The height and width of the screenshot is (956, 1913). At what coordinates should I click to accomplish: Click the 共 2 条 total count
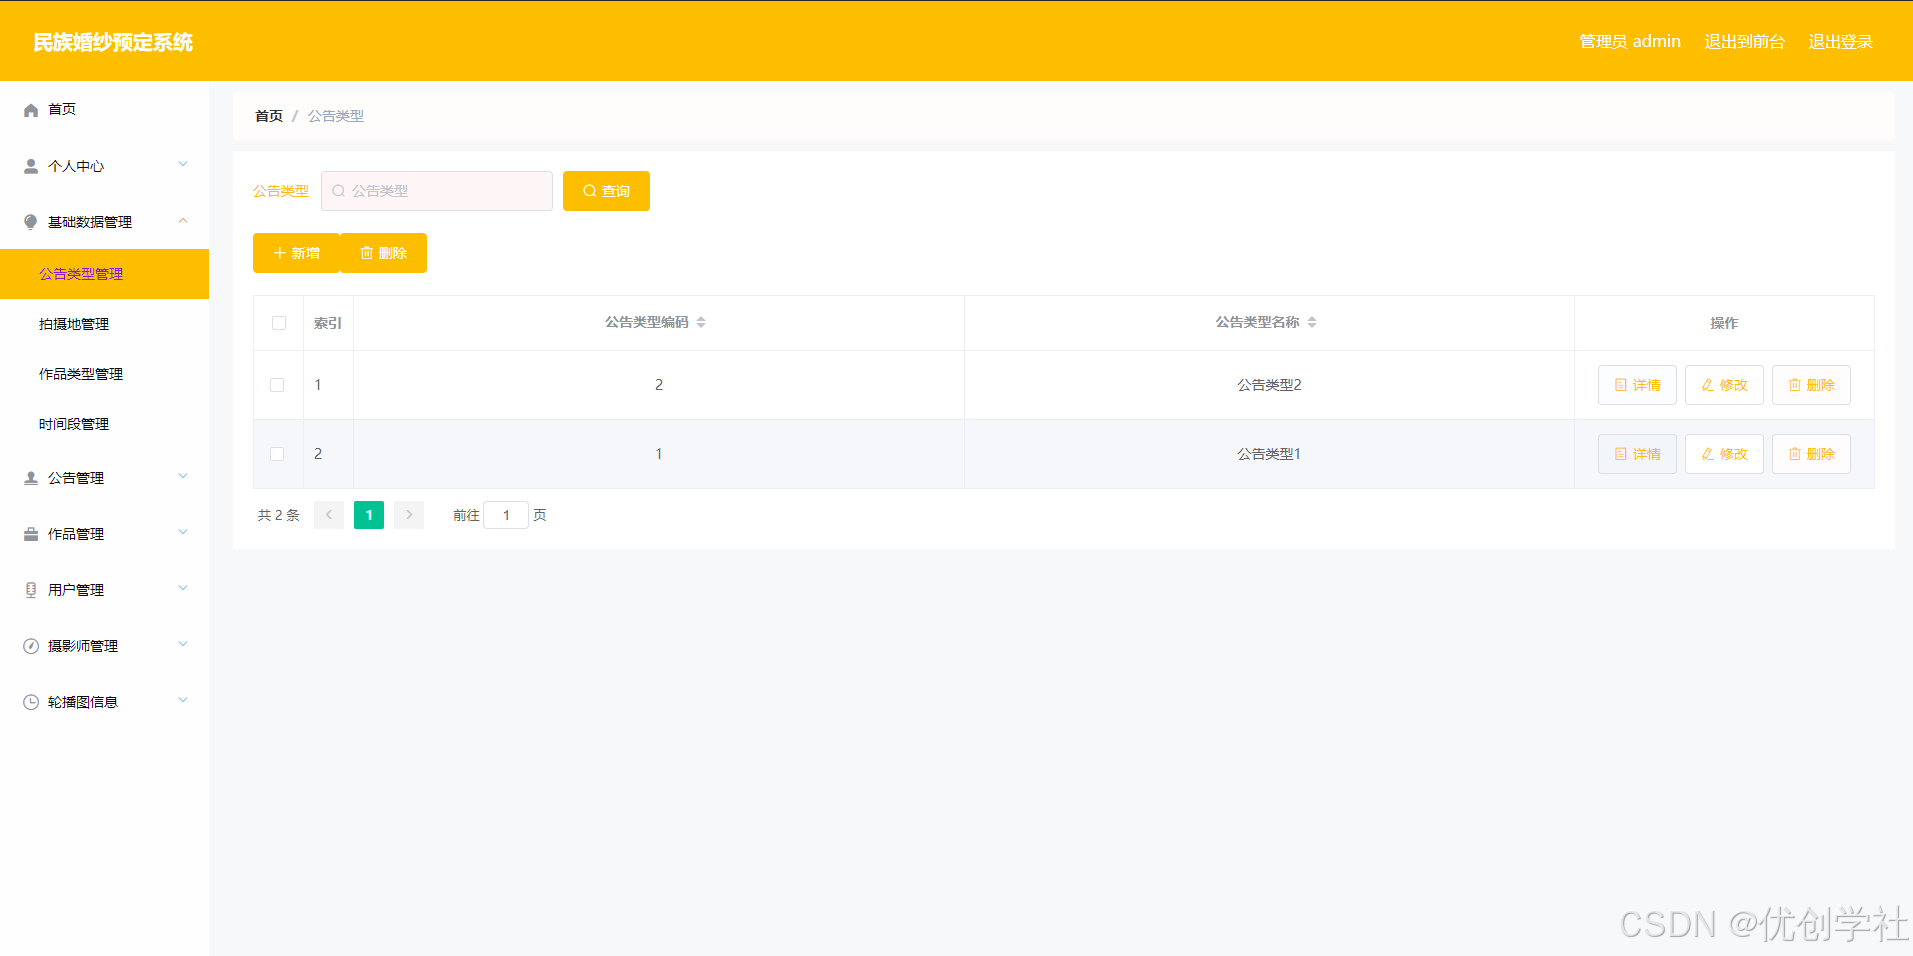coord(279,515)
